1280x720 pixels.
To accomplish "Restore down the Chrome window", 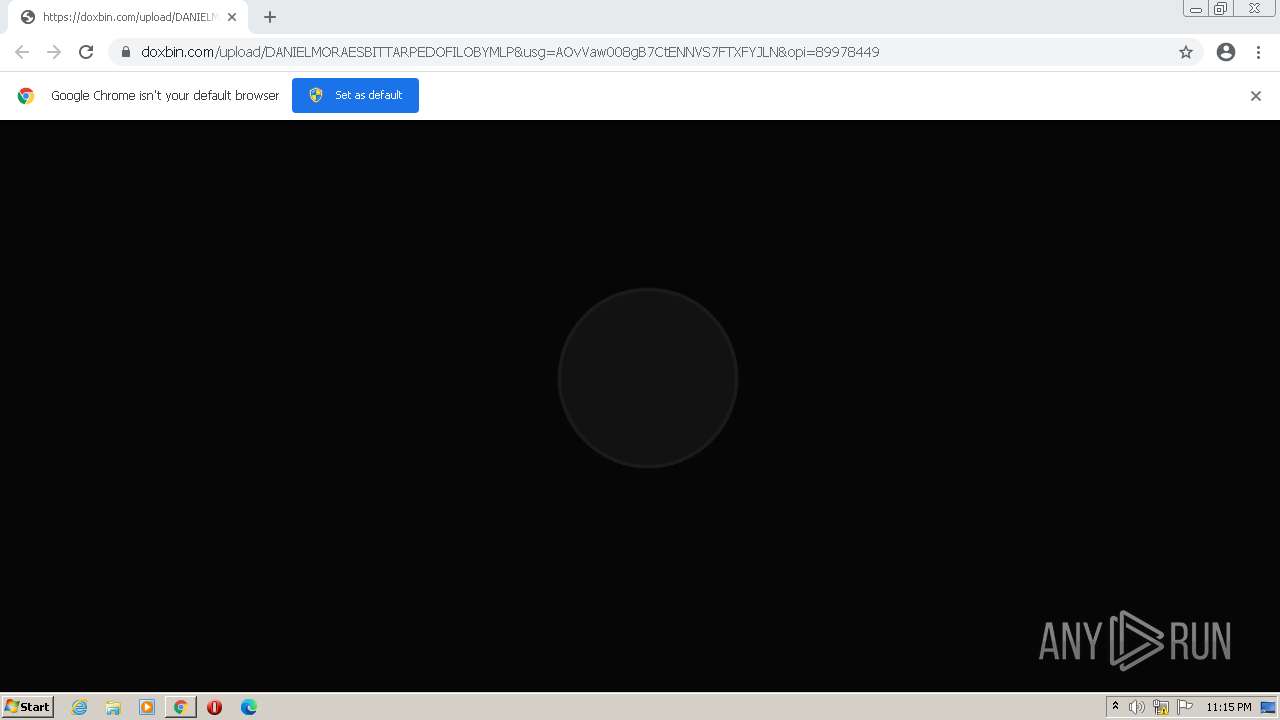I will coord(1220,9).
